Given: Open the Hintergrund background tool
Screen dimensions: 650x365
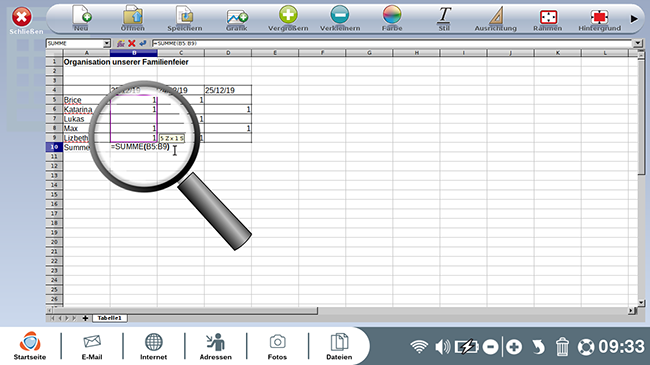Looking at the screenshot, I should (x=599, y=20).
